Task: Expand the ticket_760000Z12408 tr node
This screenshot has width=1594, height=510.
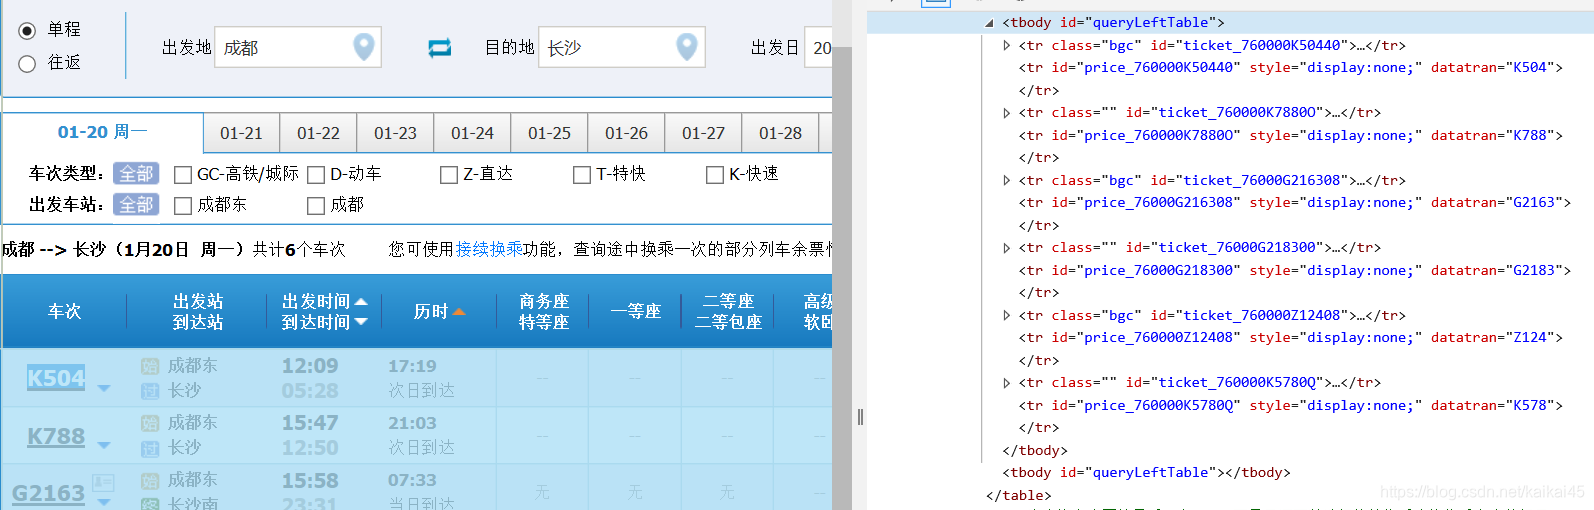Action: 1007,315
